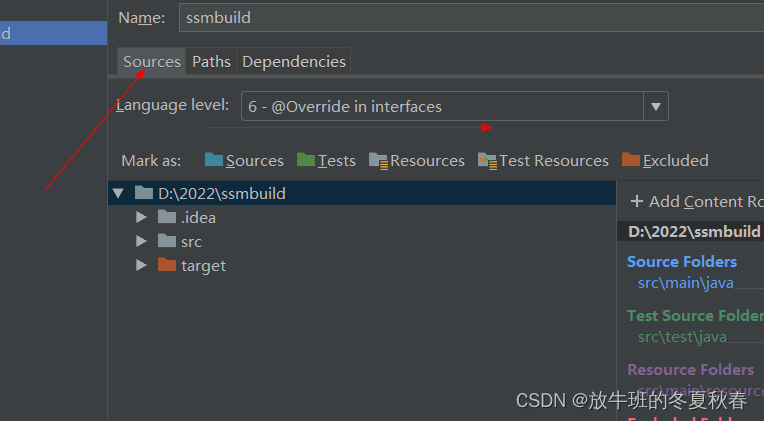Select the src folder row
The image size is (764, 421).
362,241
